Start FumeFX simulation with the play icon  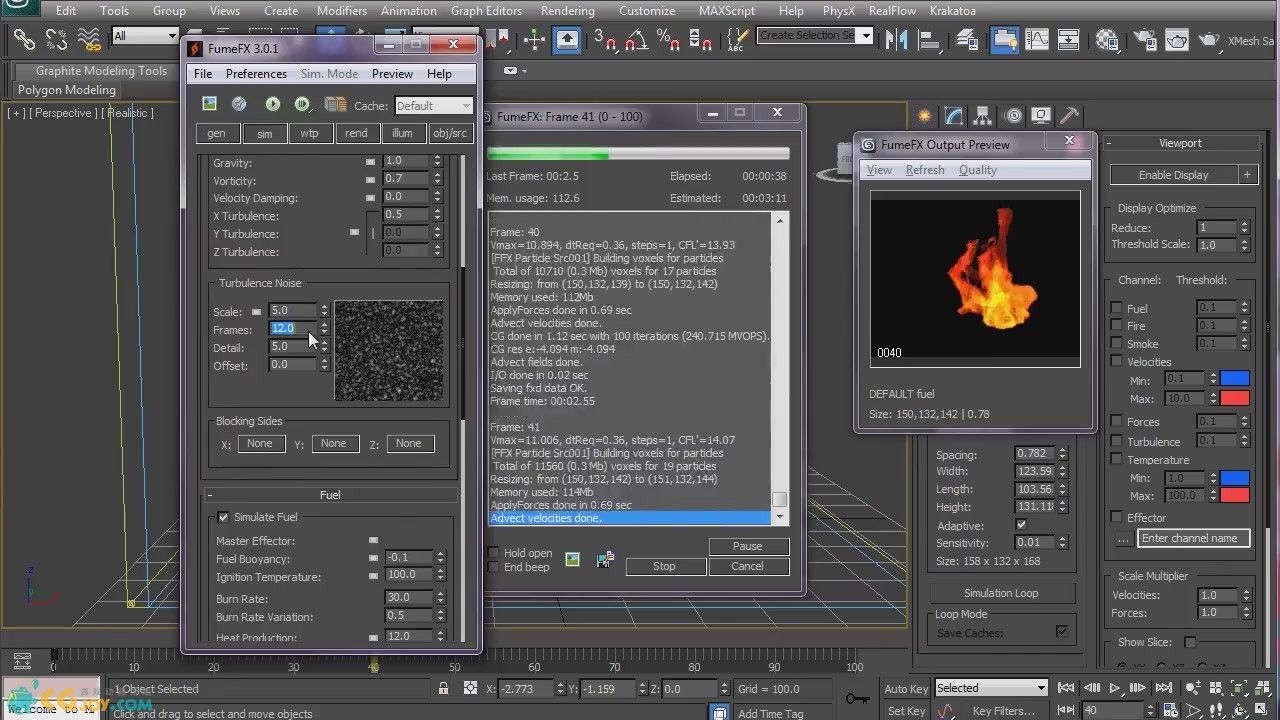[272, 104]
